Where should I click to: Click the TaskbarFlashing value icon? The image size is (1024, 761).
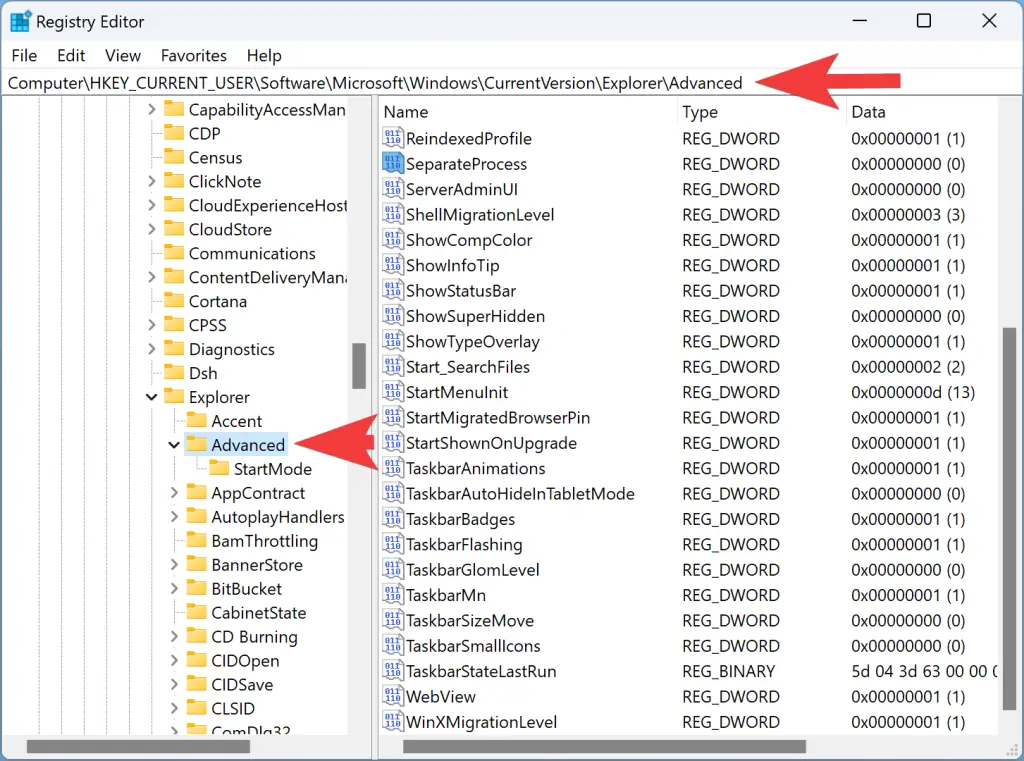pyautogui.click(x=392, y=544)
